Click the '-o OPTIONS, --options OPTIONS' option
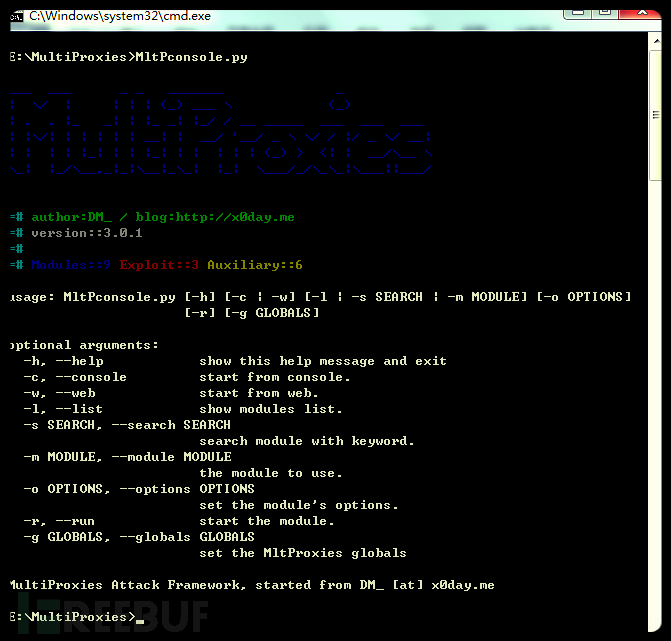Viewport: 671px width, 641px height. [139, 489]
